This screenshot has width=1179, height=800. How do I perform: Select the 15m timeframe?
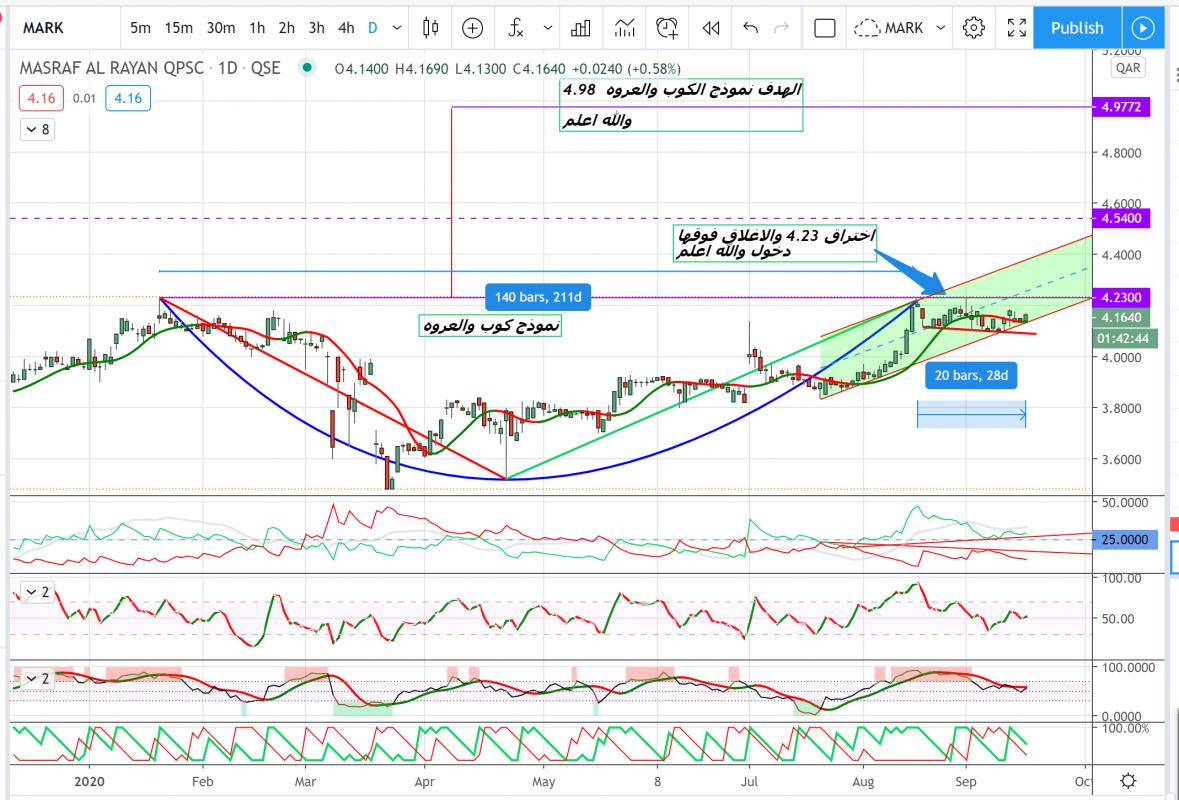178,28
